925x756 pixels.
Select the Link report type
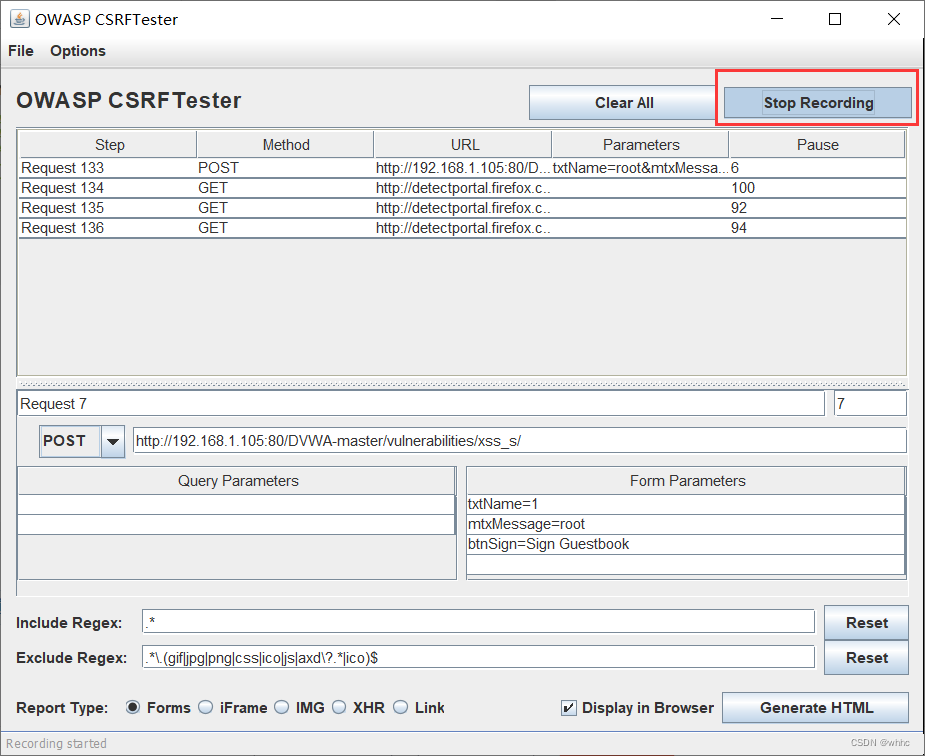tap(401, 707)
